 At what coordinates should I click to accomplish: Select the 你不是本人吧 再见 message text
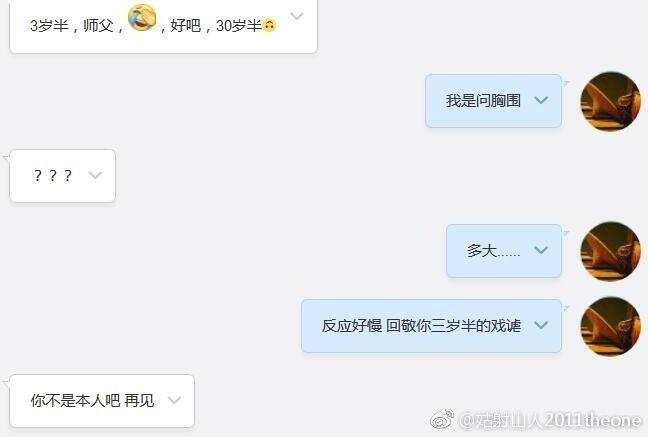[92, 401]
